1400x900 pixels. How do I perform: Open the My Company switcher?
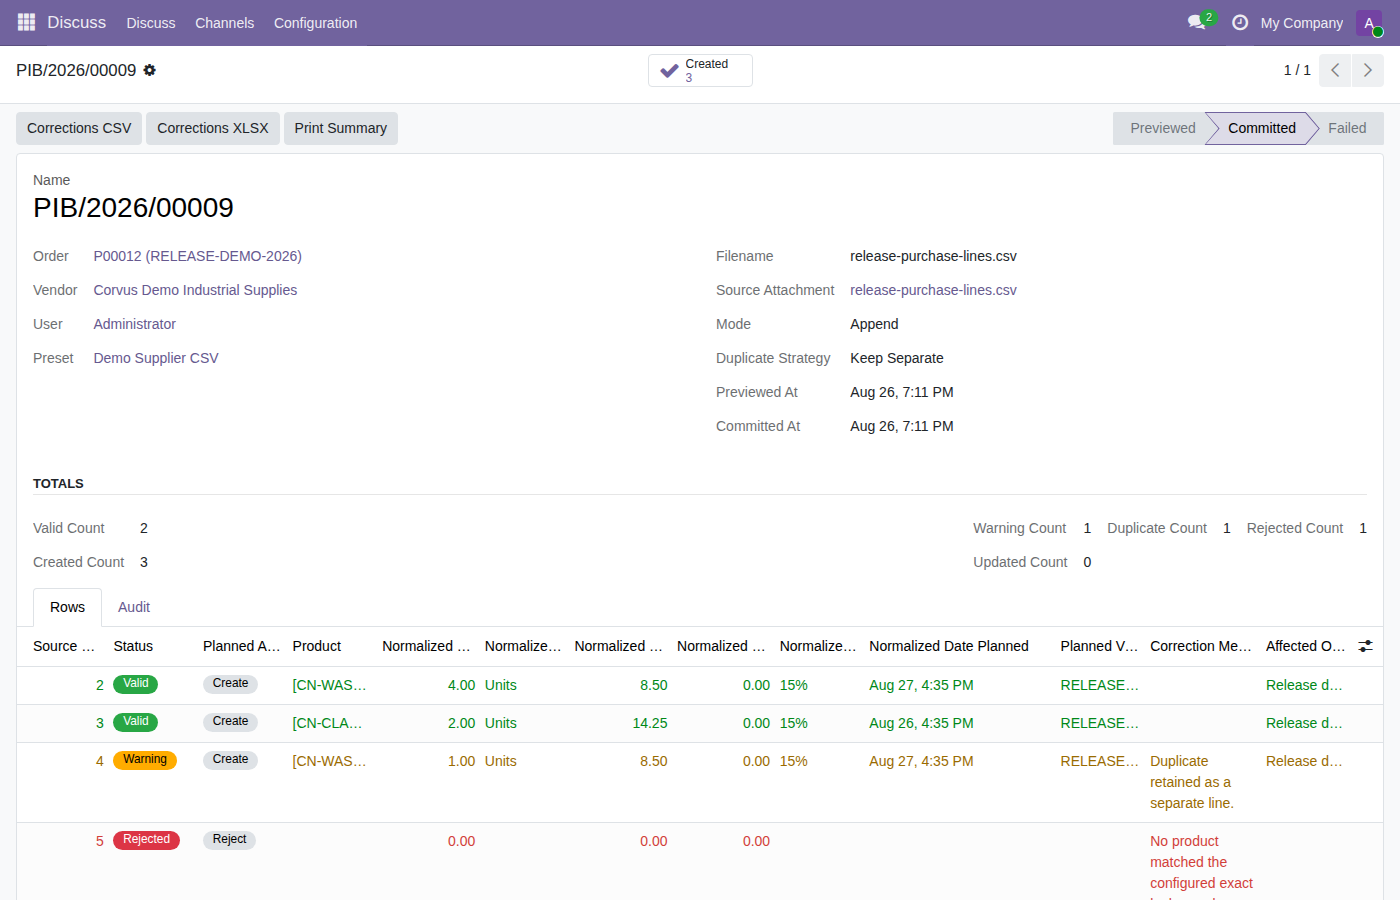click(1302, 23)
